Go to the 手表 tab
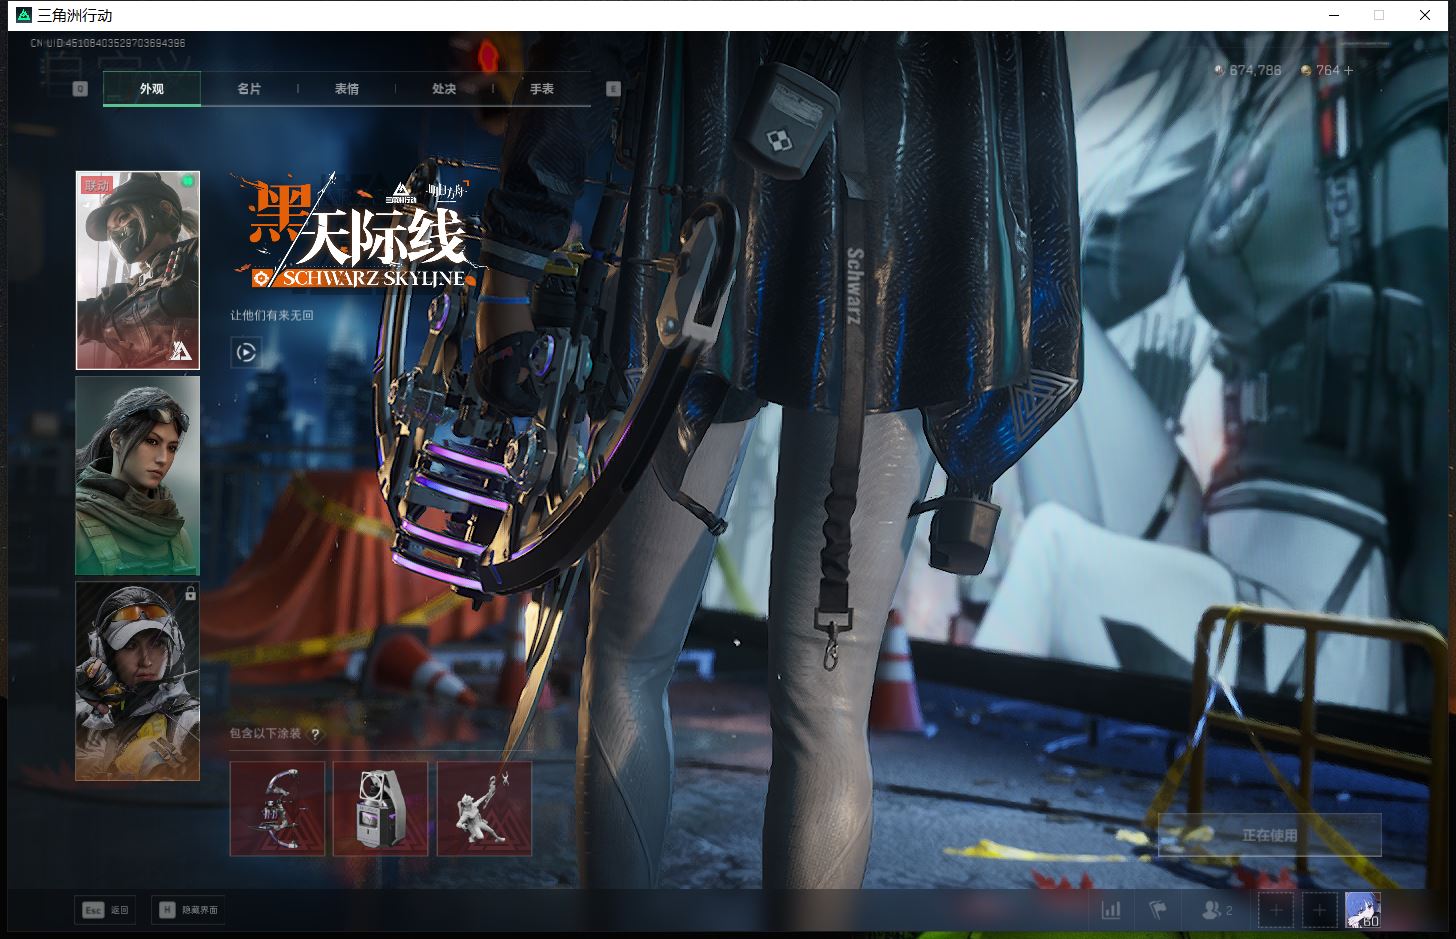 (542, 89)
